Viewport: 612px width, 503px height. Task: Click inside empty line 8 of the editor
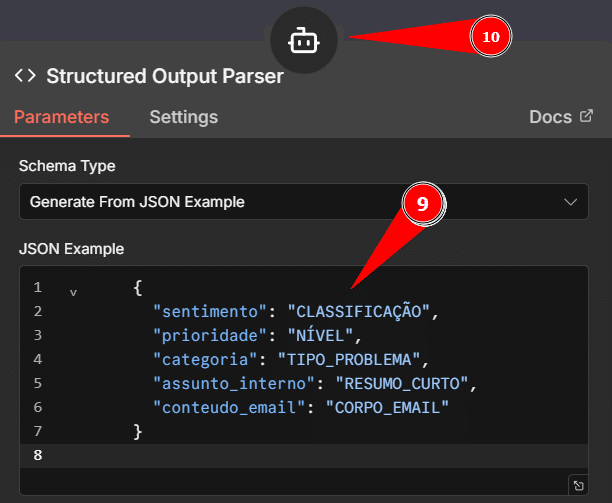click(x=304, y=455)
